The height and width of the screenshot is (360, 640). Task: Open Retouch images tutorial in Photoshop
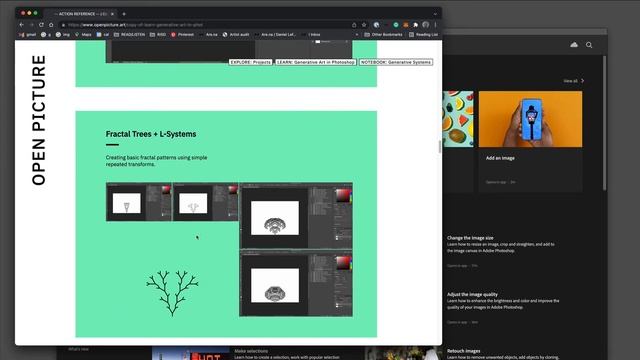click(463, 351)
